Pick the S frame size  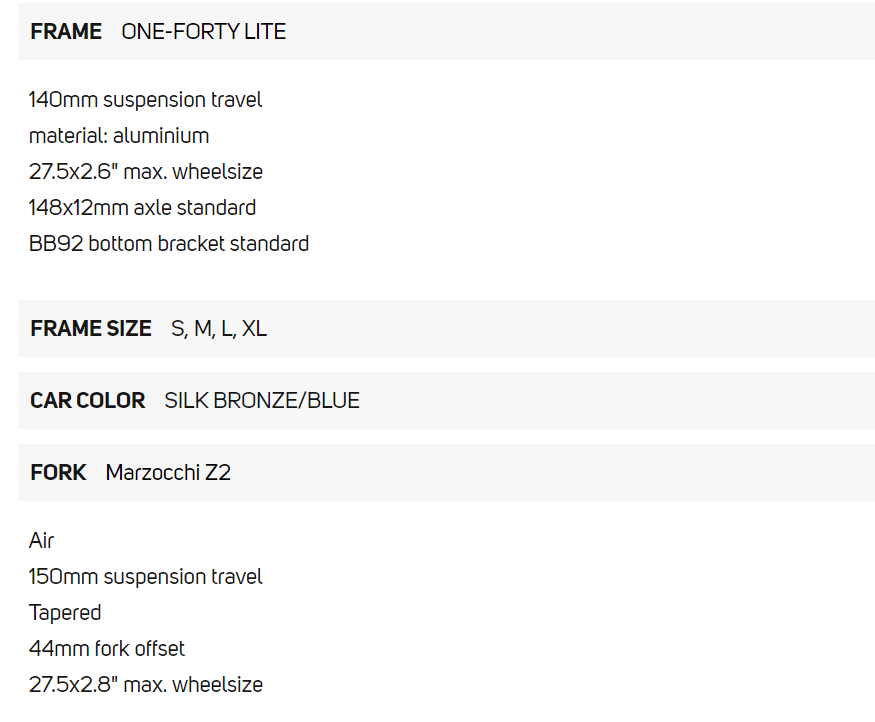click(178, 329)
